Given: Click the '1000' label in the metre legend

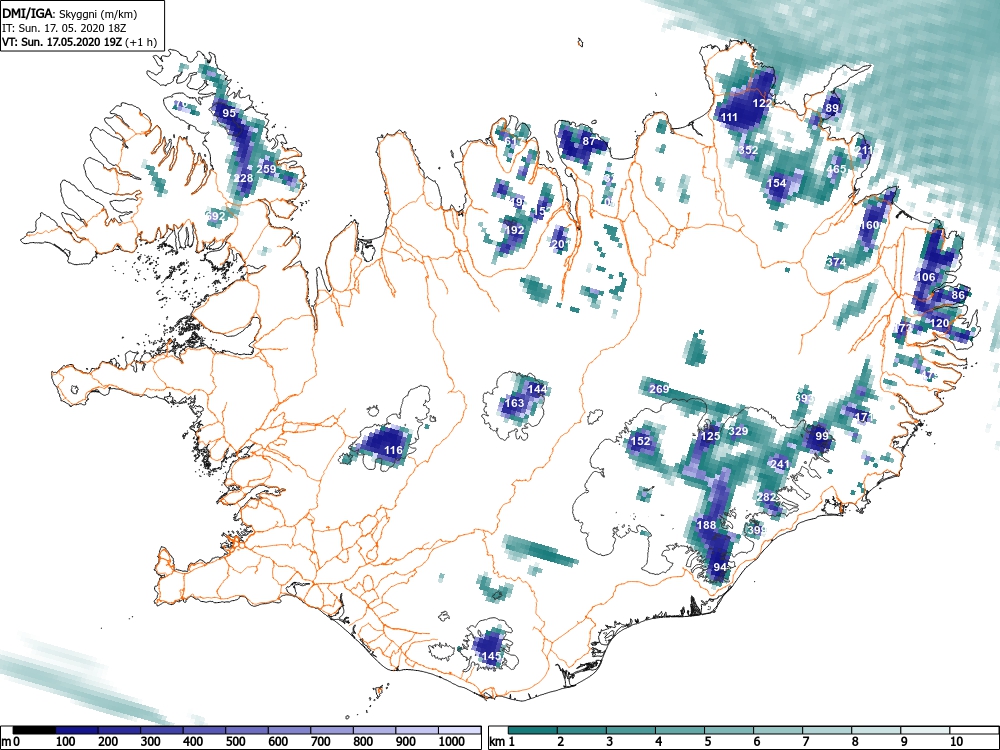Looking at the screenshot, I should [x=452, y=742].
